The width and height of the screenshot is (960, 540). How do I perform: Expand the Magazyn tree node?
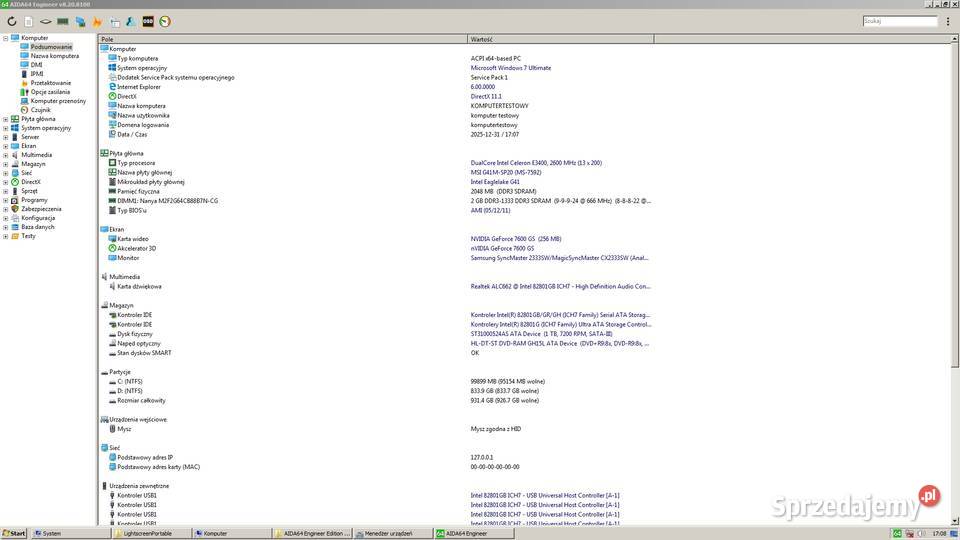5,164
